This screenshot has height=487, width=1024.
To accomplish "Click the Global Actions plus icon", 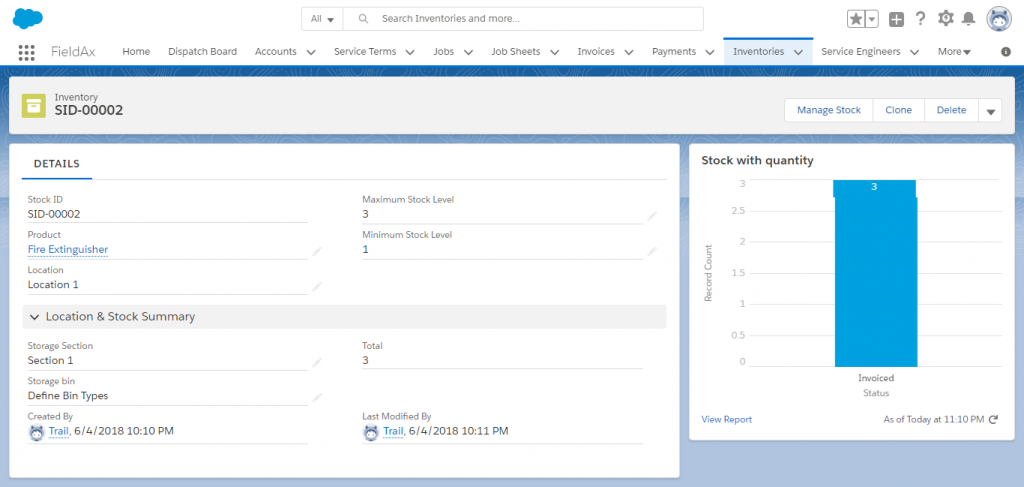I will coord(897,20).
